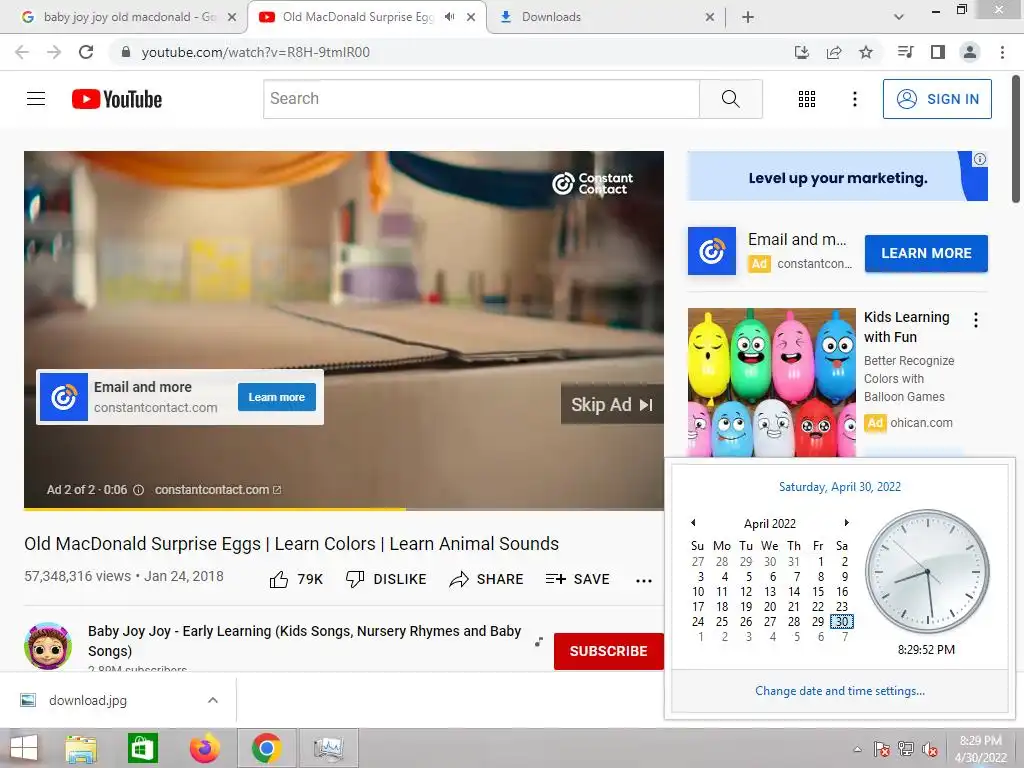This screenshot has width=1024, height=768.
Task: Click the SUBSCRIBE button
Action: pos(609,651)
